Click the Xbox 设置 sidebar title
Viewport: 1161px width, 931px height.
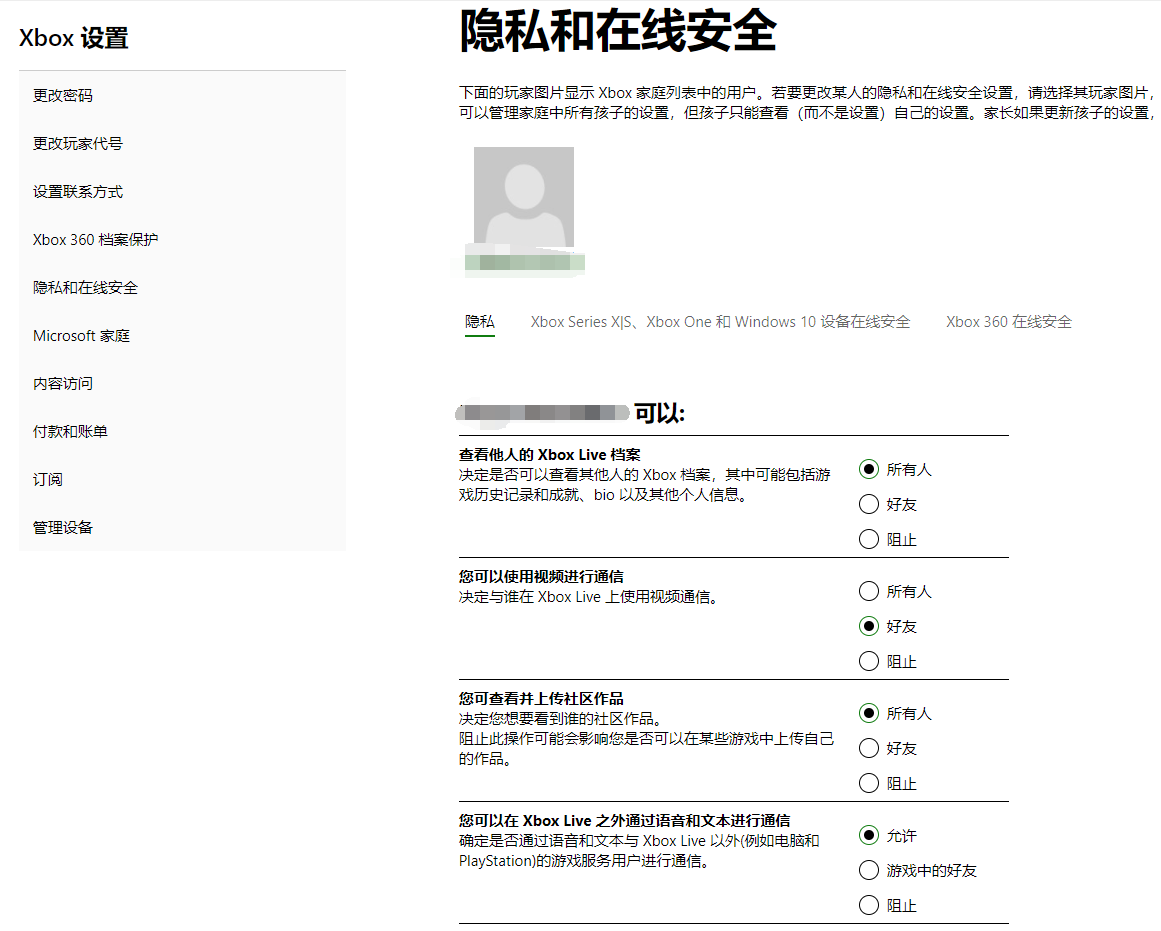[x=73, y=38]
